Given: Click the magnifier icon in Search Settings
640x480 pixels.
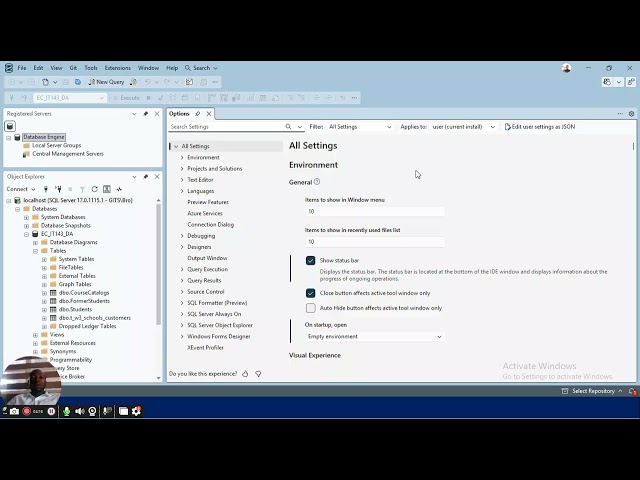Looking at the screenshot, I should pyautogui.click(x=288, y=127).
